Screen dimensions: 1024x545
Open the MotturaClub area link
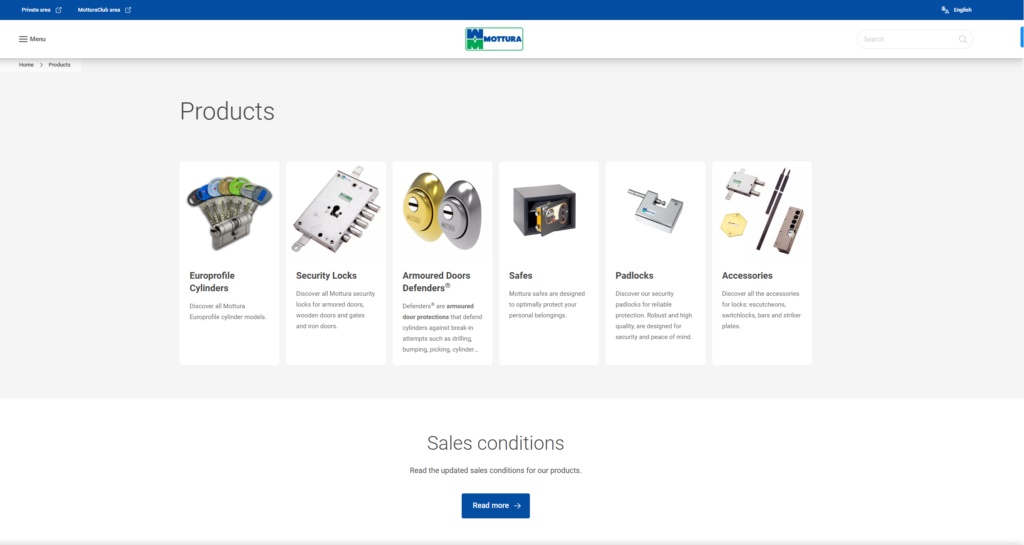coord(99,10)
